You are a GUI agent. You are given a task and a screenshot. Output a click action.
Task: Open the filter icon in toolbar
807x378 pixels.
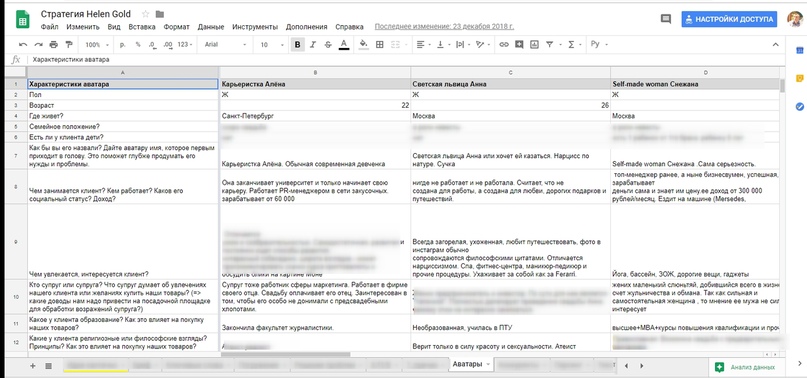point(549,45)
